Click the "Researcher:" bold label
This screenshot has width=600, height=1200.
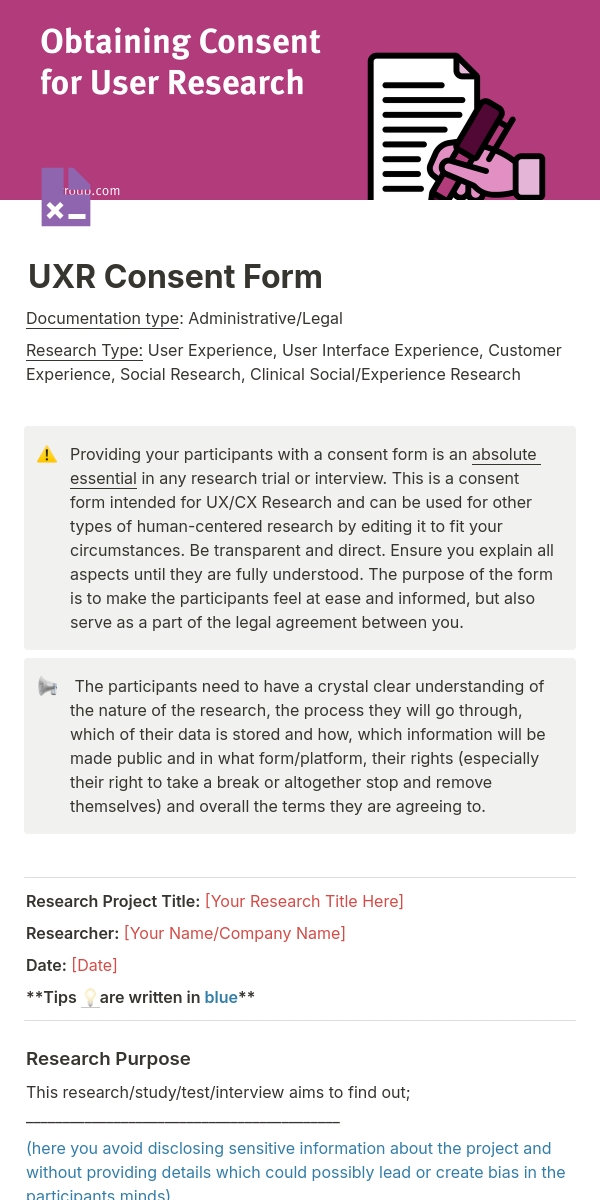(72, 933)
